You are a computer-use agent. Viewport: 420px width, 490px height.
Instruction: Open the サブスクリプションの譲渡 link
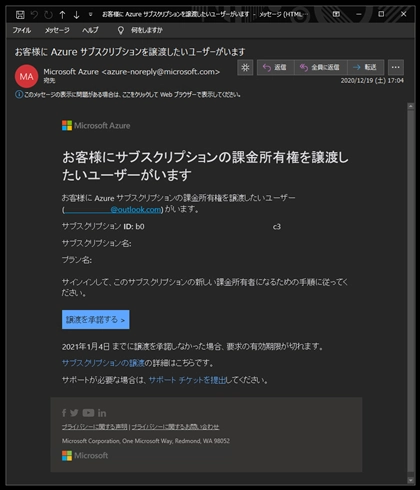pyautogui.click(x=103, y=363)
